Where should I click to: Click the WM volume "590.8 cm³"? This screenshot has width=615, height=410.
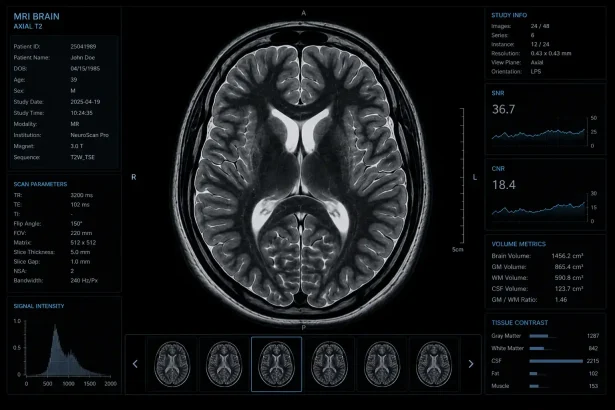click(569, 278)
